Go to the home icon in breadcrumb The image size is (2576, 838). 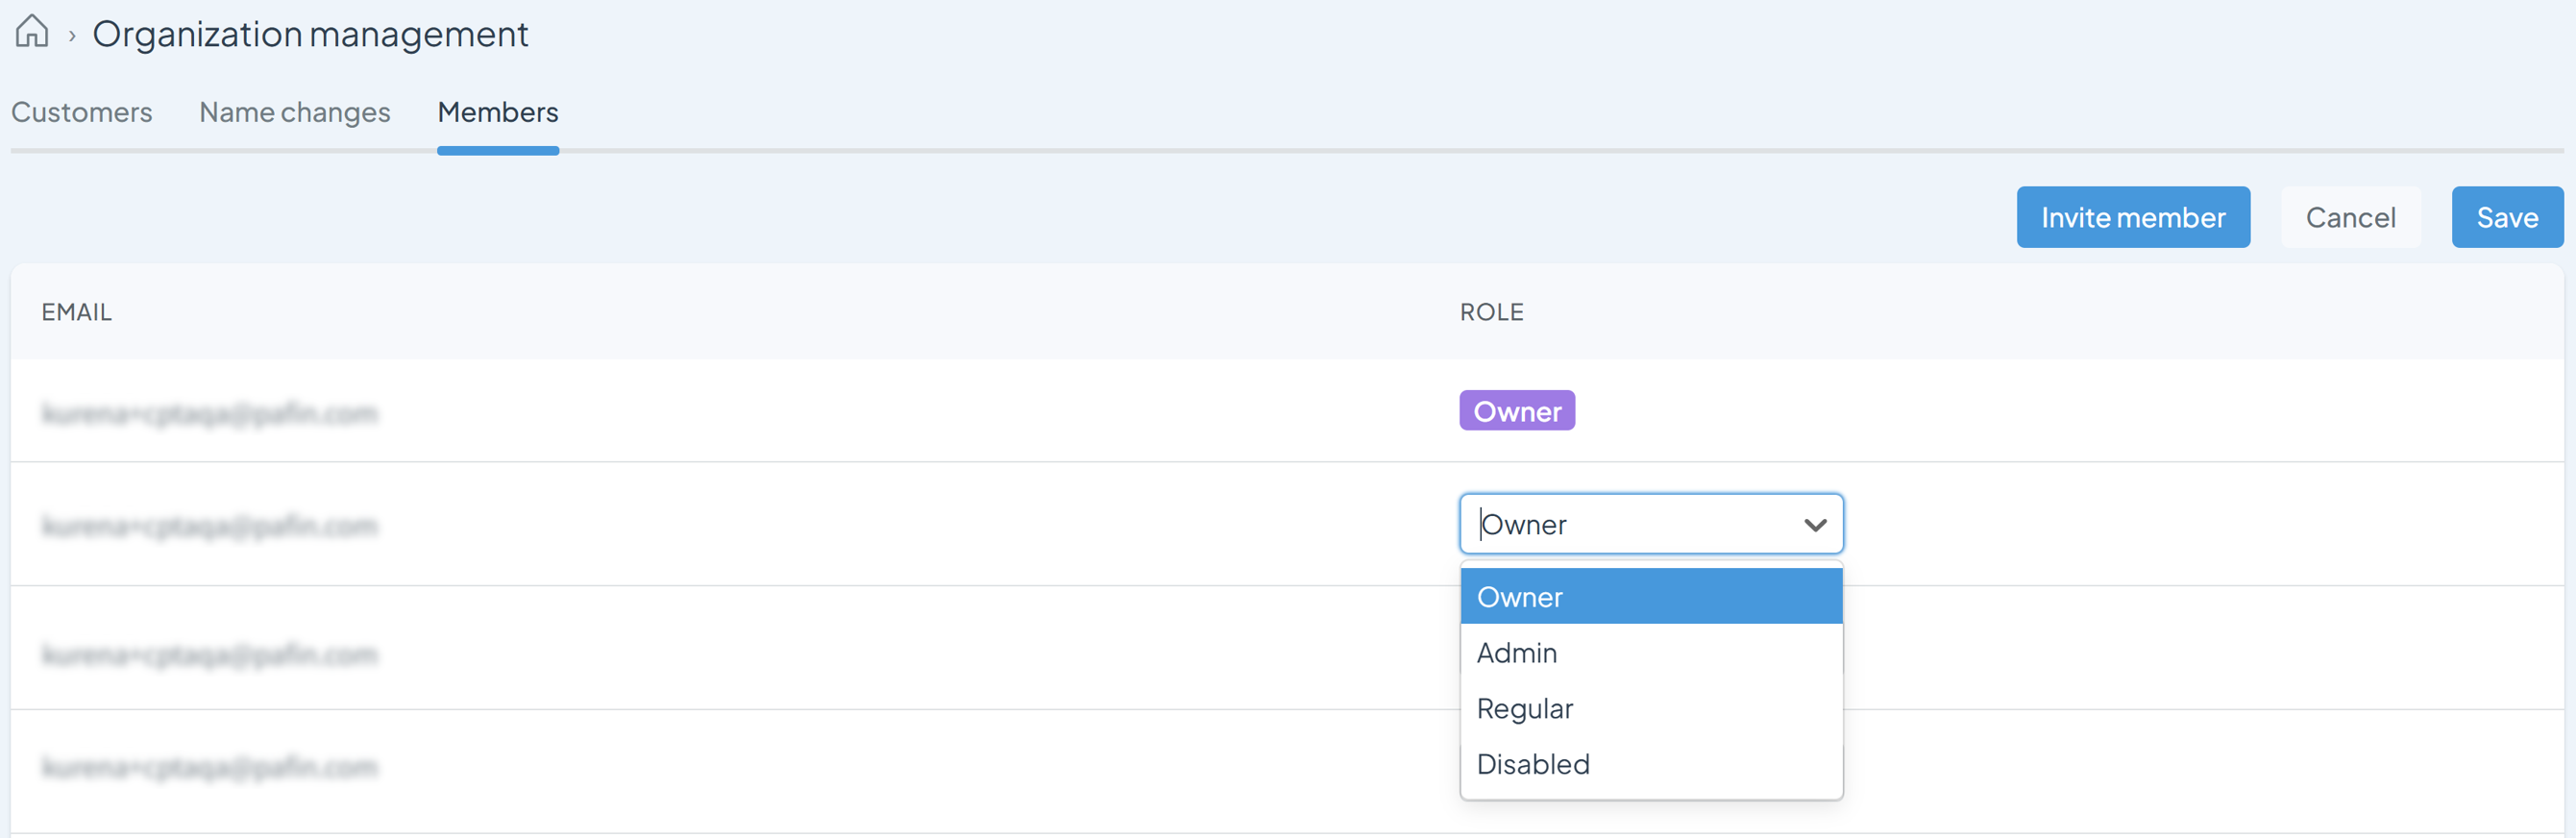[x=32, y=32]
